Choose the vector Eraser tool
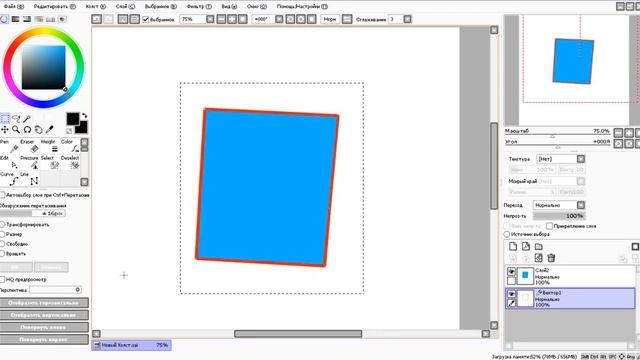The image size is (640, 360). tap(30, 146)
